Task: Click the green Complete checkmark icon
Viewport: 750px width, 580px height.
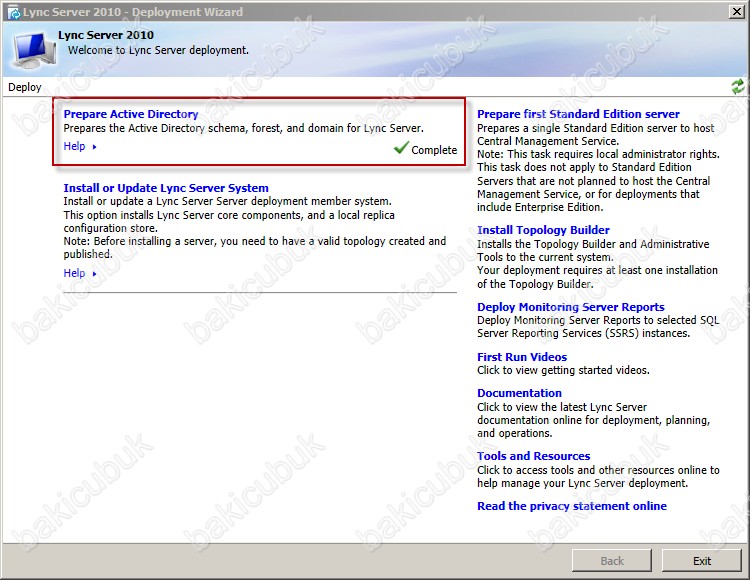Action: point(401,148)
